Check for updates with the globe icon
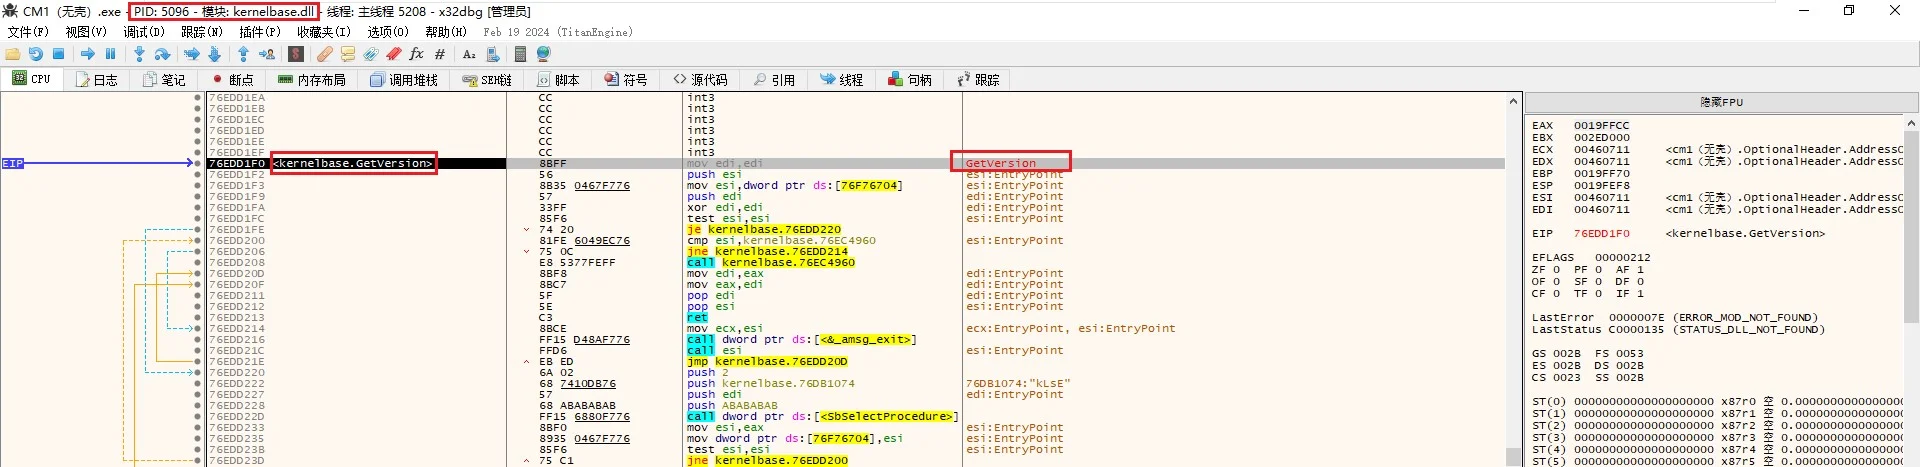Image resolution: width=1920 pixels, height=467 pixels. (x=543, y=54)
